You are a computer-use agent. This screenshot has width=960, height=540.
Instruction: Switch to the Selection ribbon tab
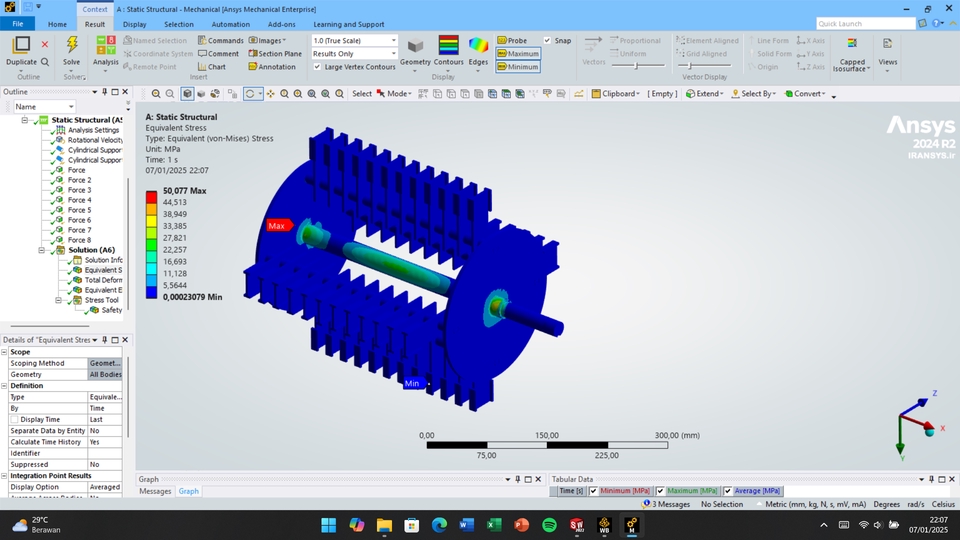[179, 24]
